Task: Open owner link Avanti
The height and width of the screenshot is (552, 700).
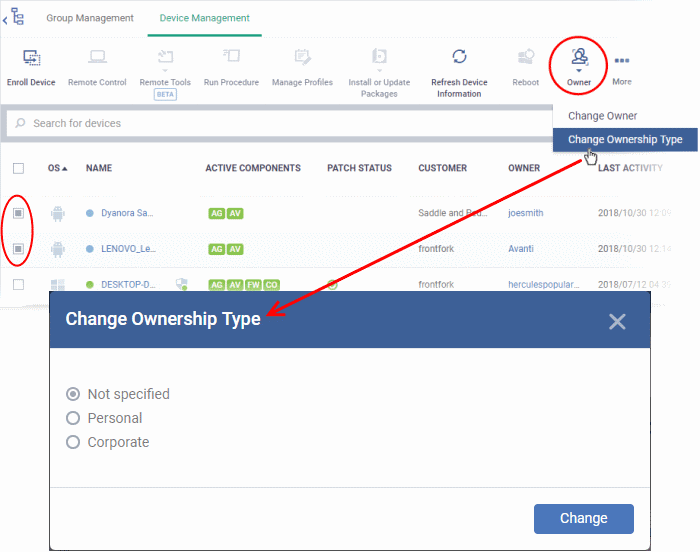Action: tap(521, 249)
